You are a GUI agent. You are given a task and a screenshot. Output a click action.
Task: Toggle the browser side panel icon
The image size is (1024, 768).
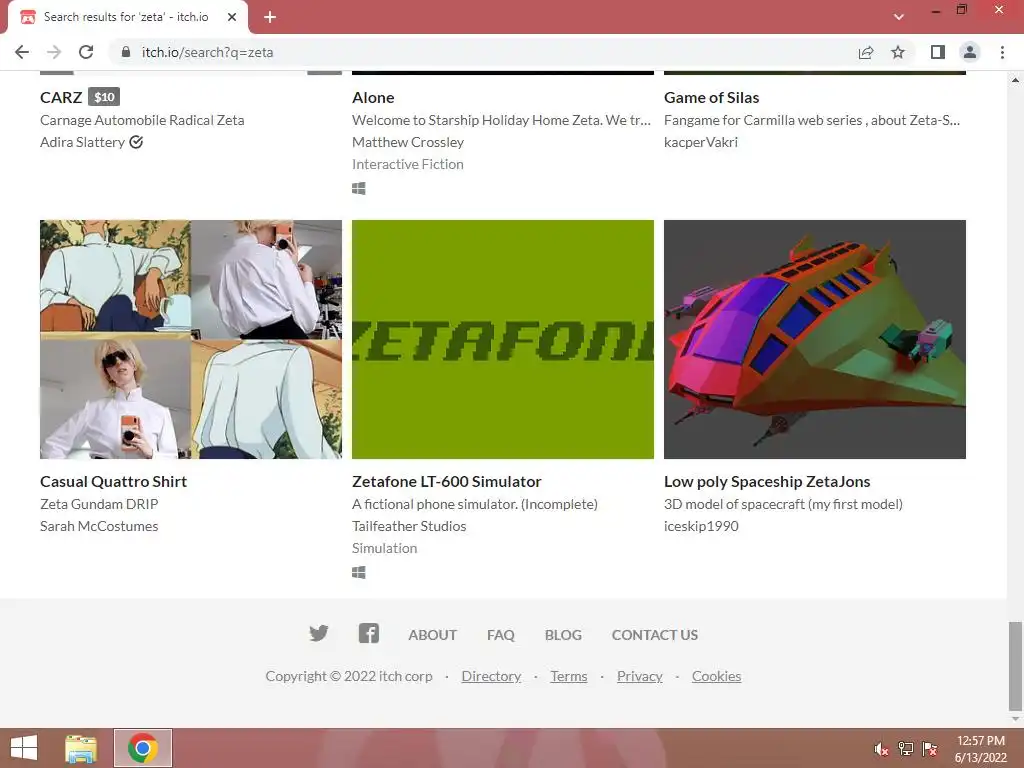938,52
